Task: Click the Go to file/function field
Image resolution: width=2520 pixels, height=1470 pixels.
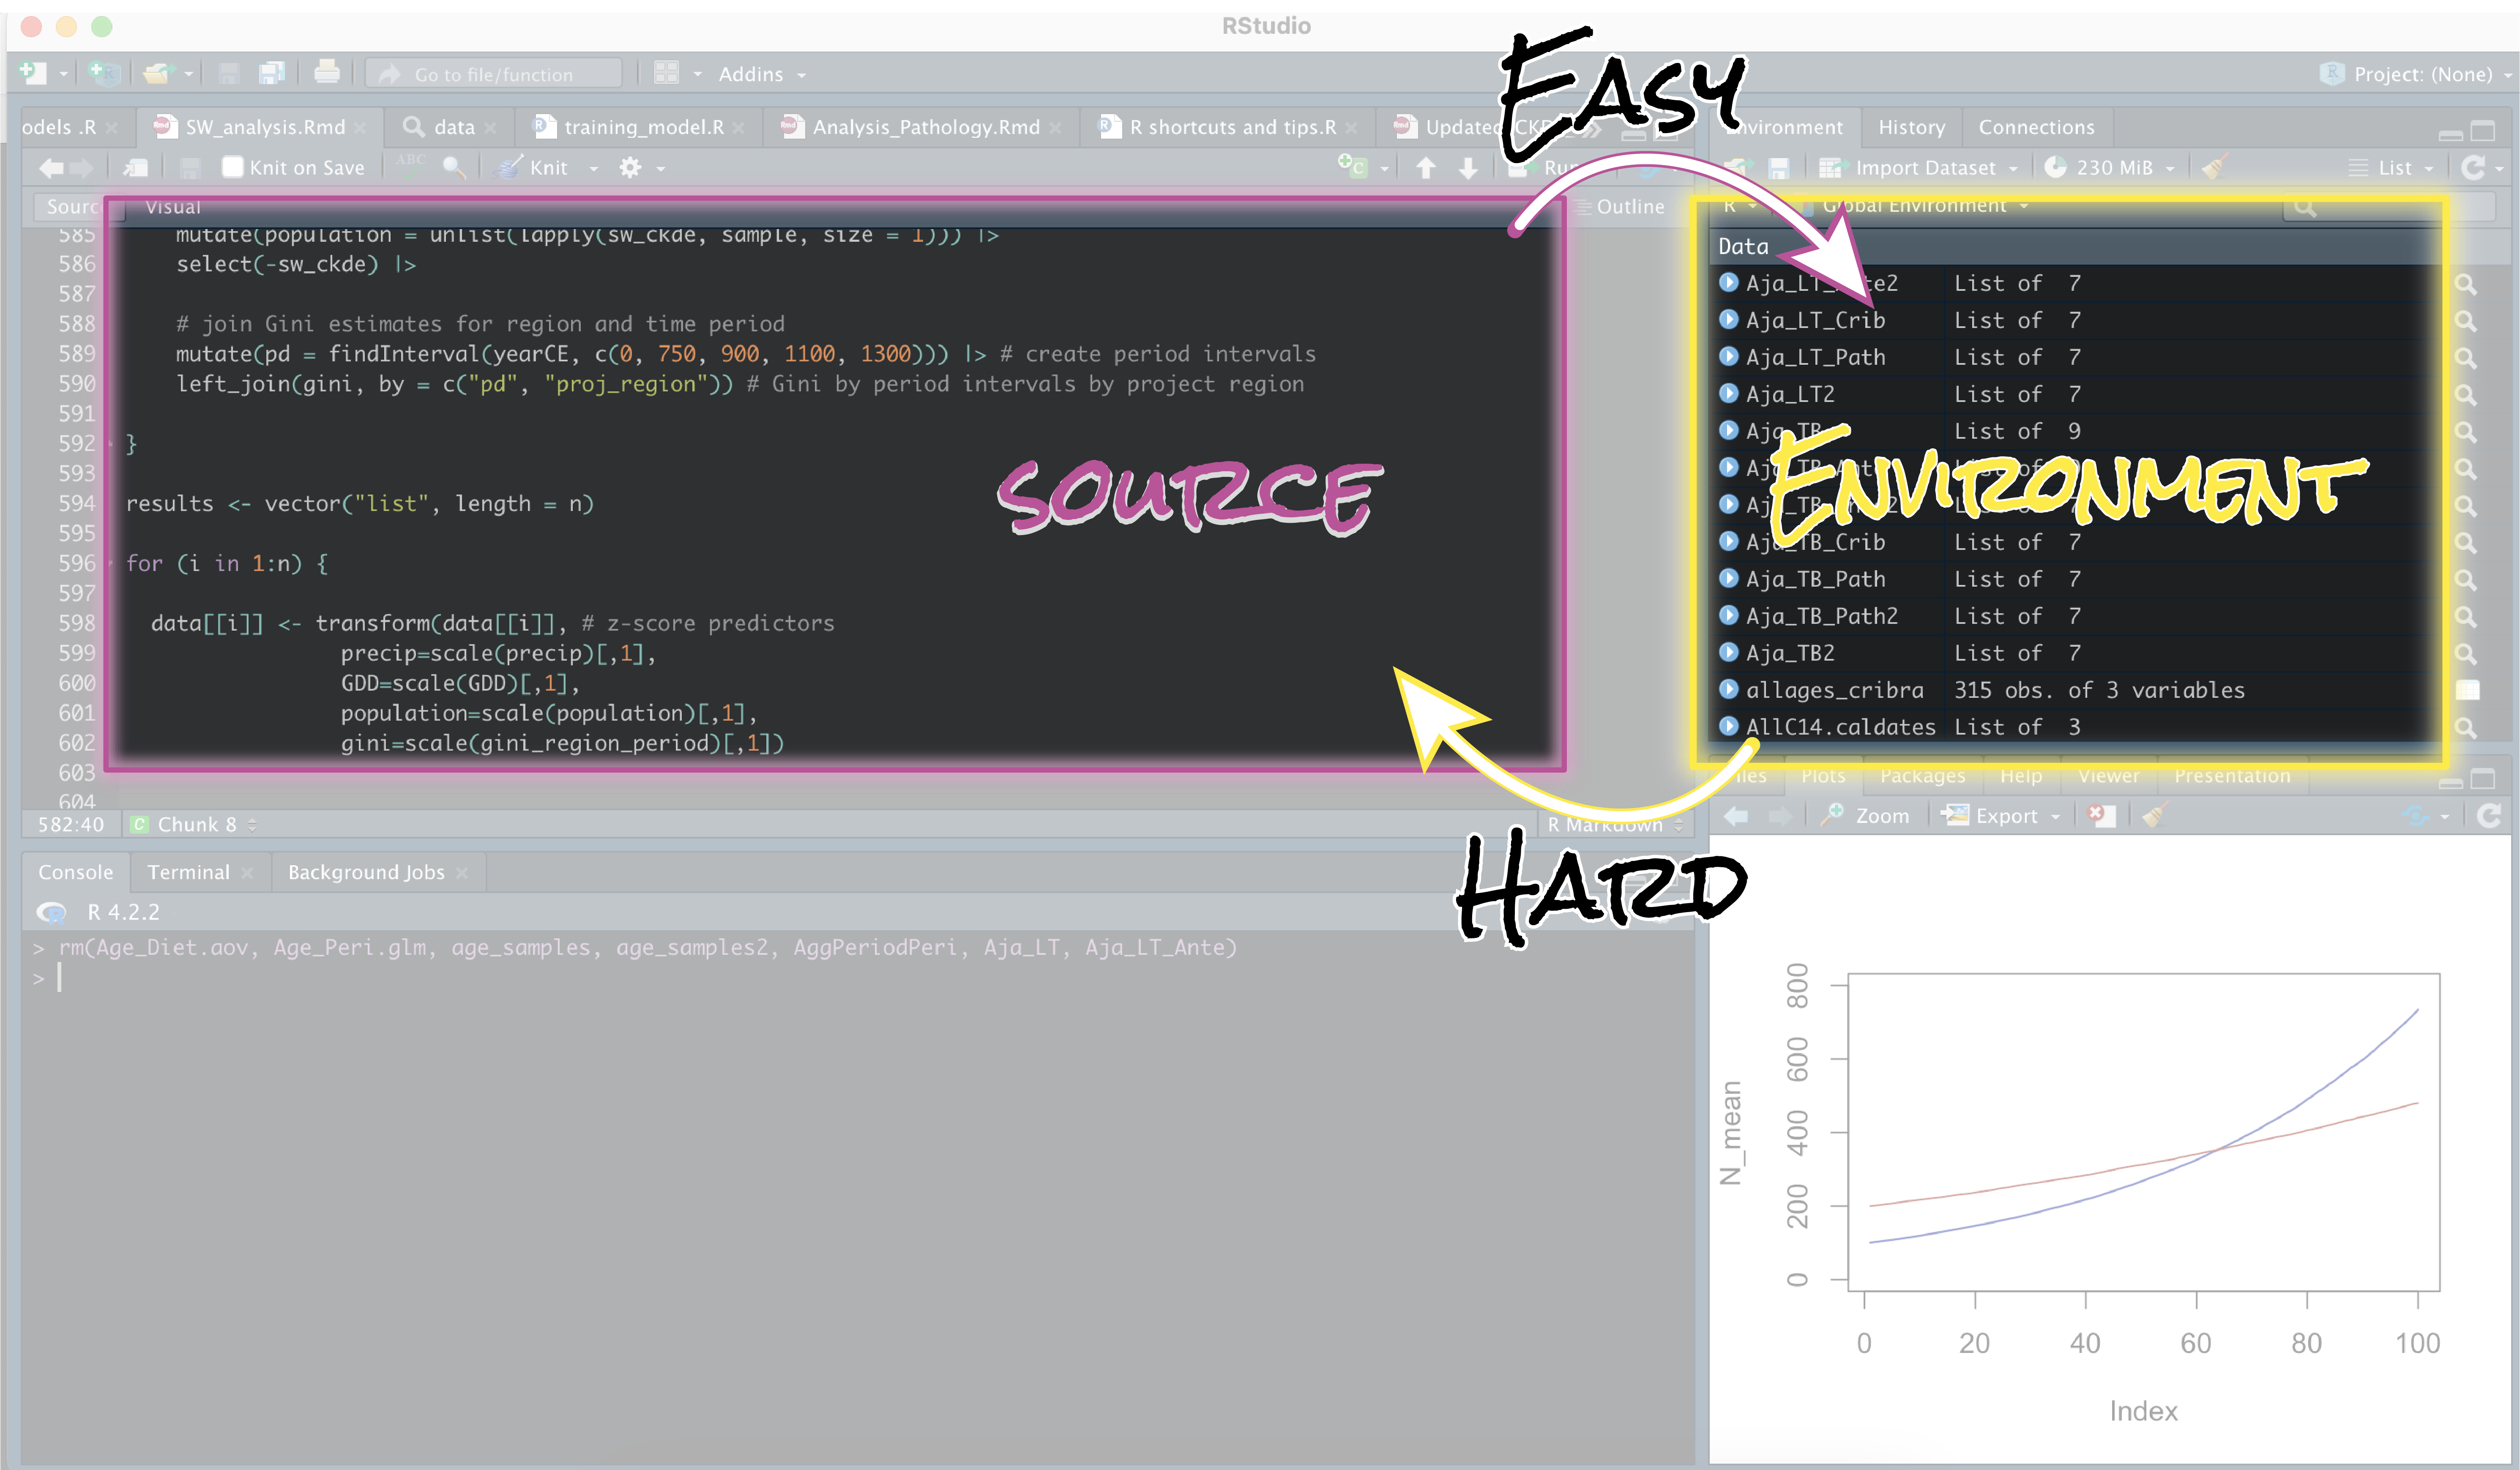Action: pos(494,74)
